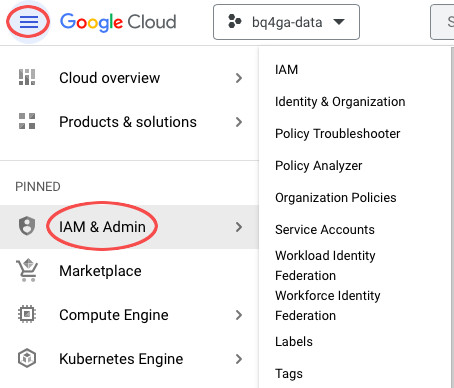Click the IAM & Admin shield icon
454x388 pixels.
(27, 226)
